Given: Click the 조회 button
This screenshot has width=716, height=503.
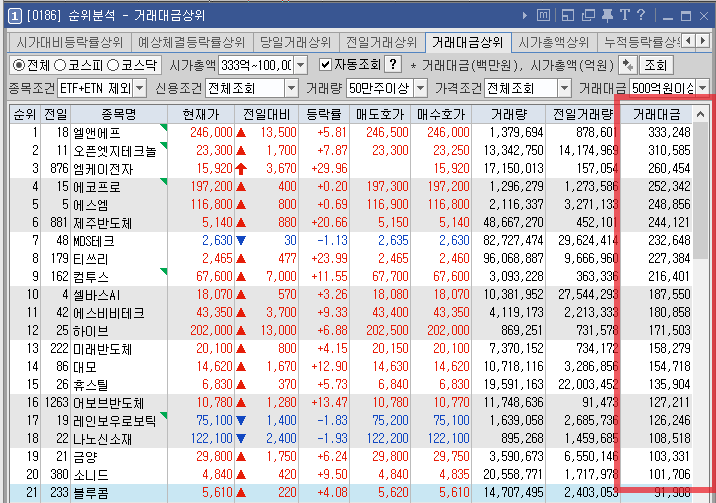Looking at the screenshot, I should 655,65.
